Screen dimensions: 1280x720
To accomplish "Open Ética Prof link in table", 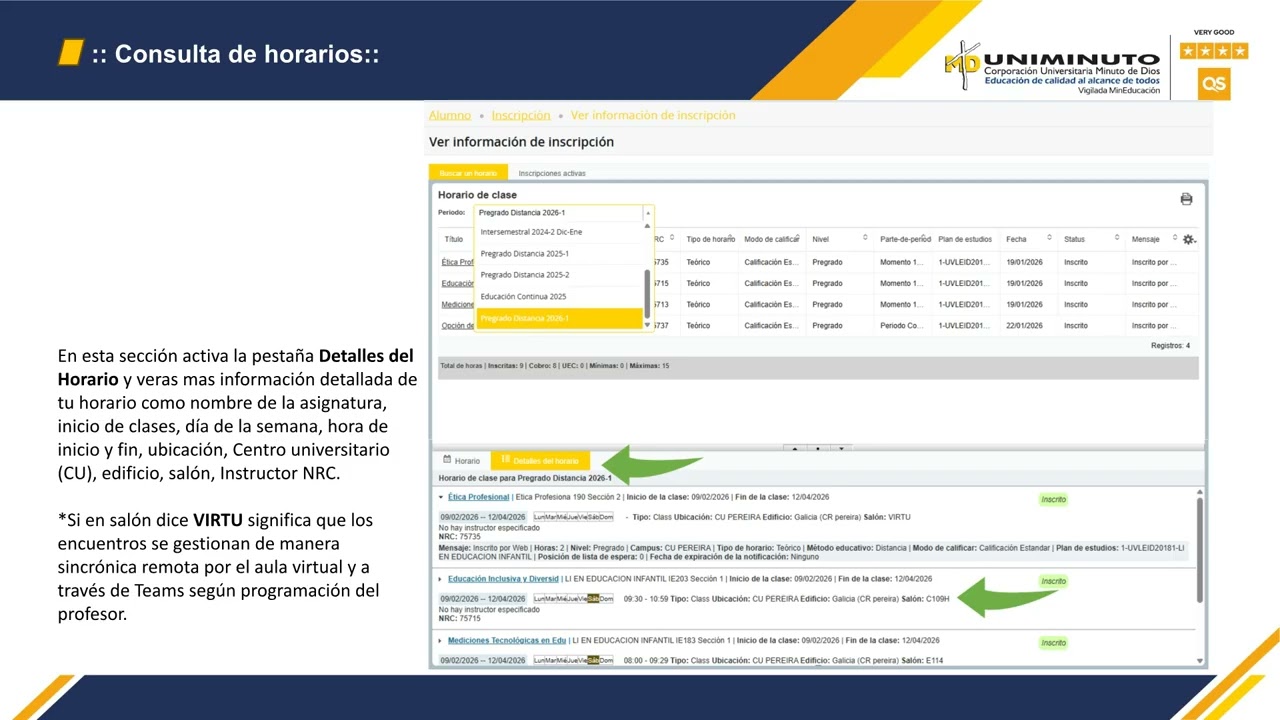I will (458, 262).
